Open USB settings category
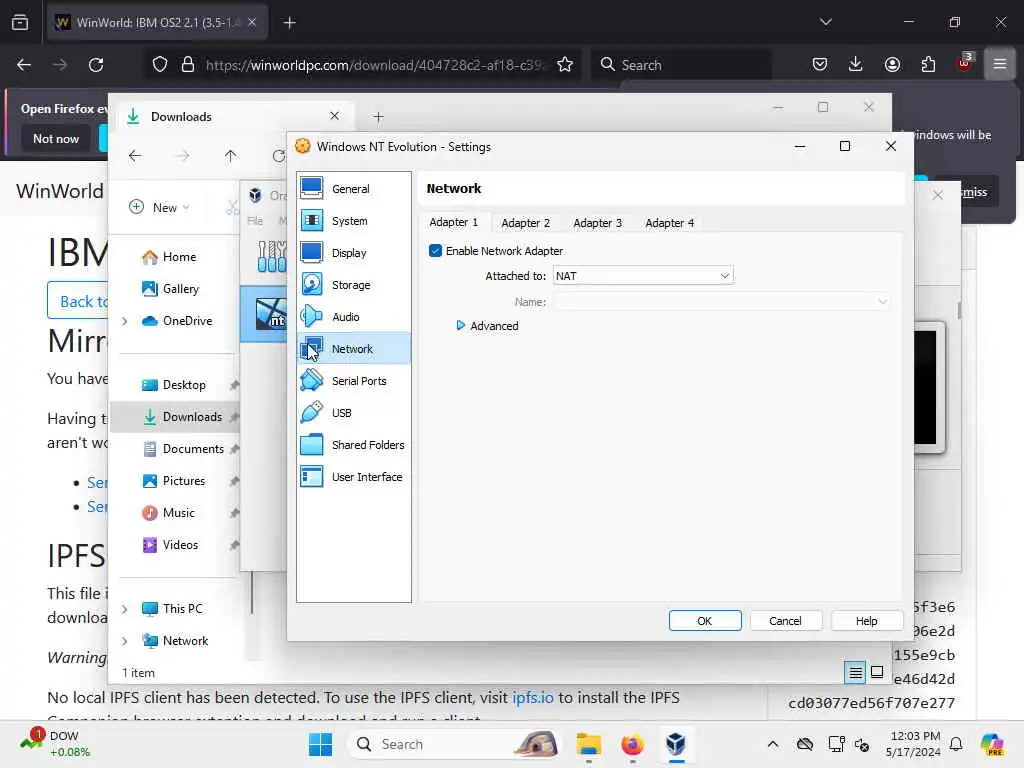The width and height of the screenshot is (1024, 768). [x=353, y=413]
